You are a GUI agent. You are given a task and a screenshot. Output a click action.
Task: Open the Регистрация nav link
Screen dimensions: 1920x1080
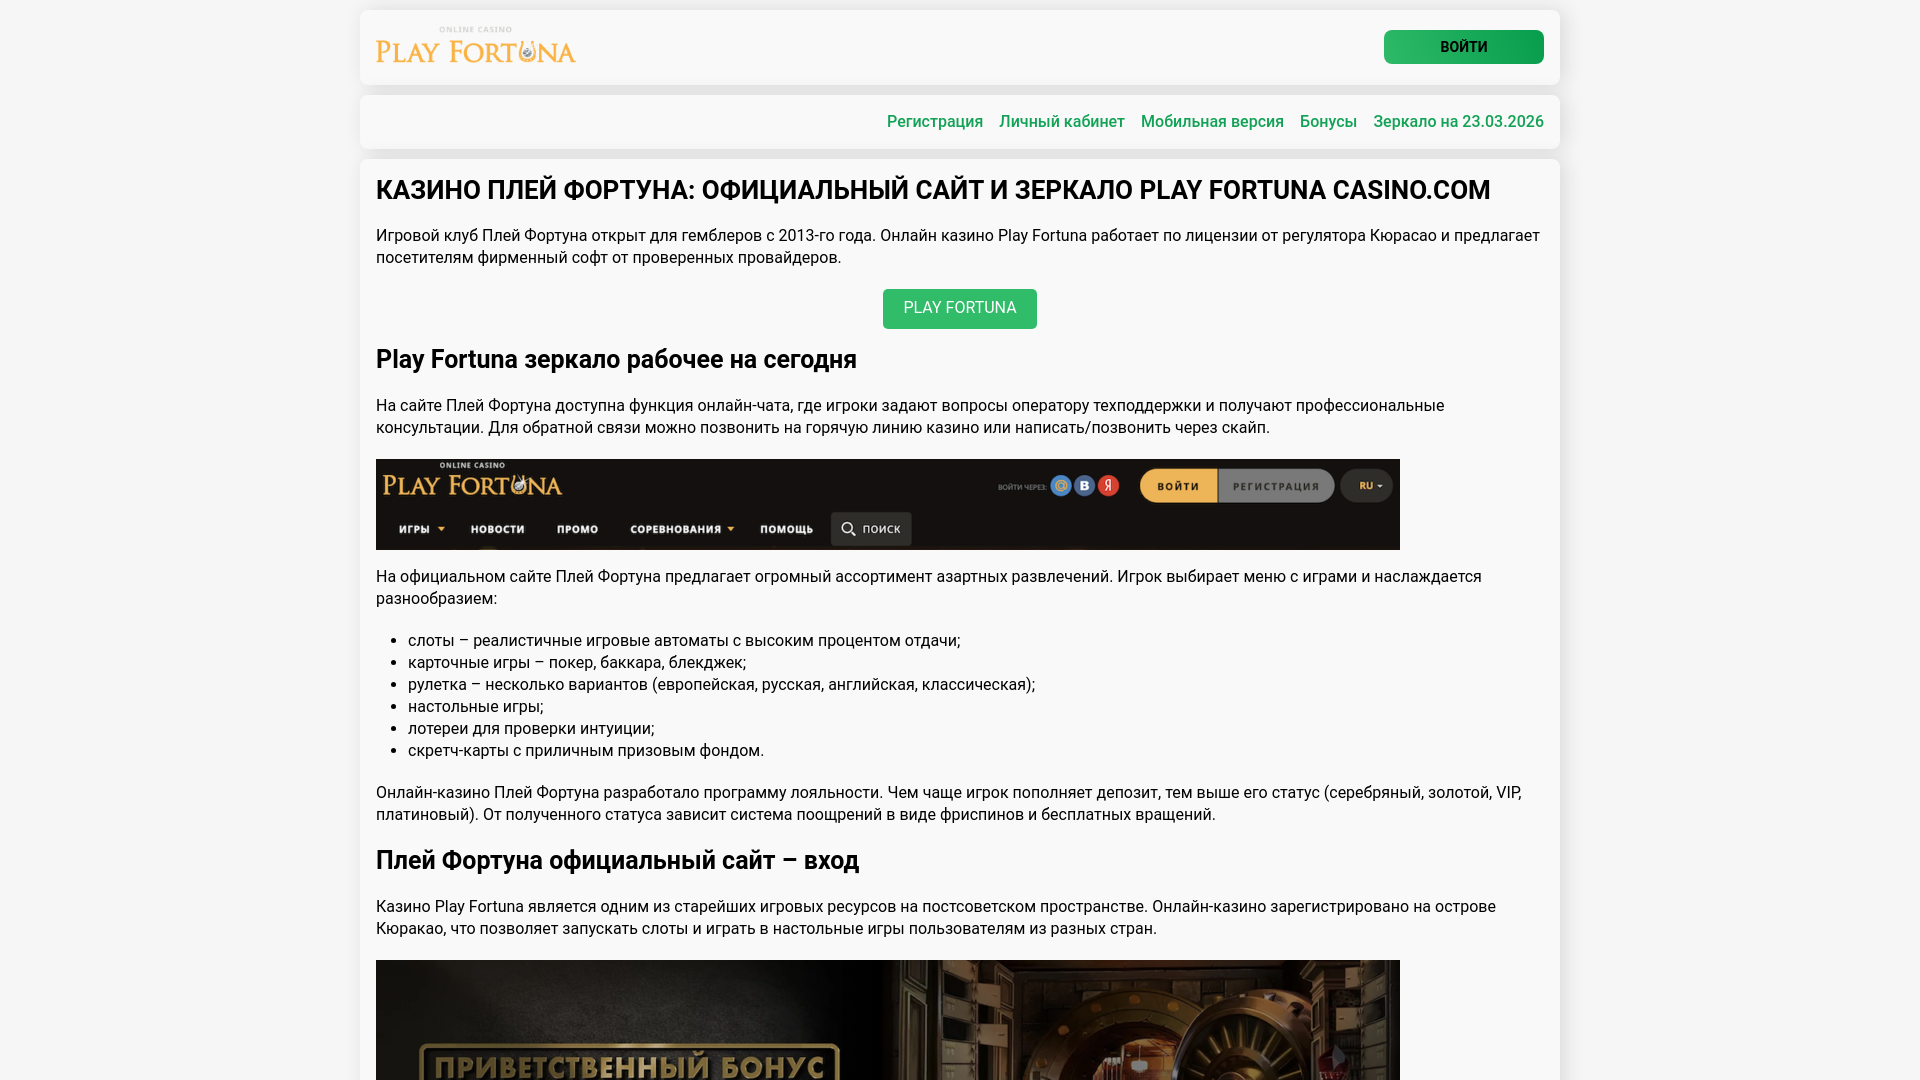[x=934, y=122]
